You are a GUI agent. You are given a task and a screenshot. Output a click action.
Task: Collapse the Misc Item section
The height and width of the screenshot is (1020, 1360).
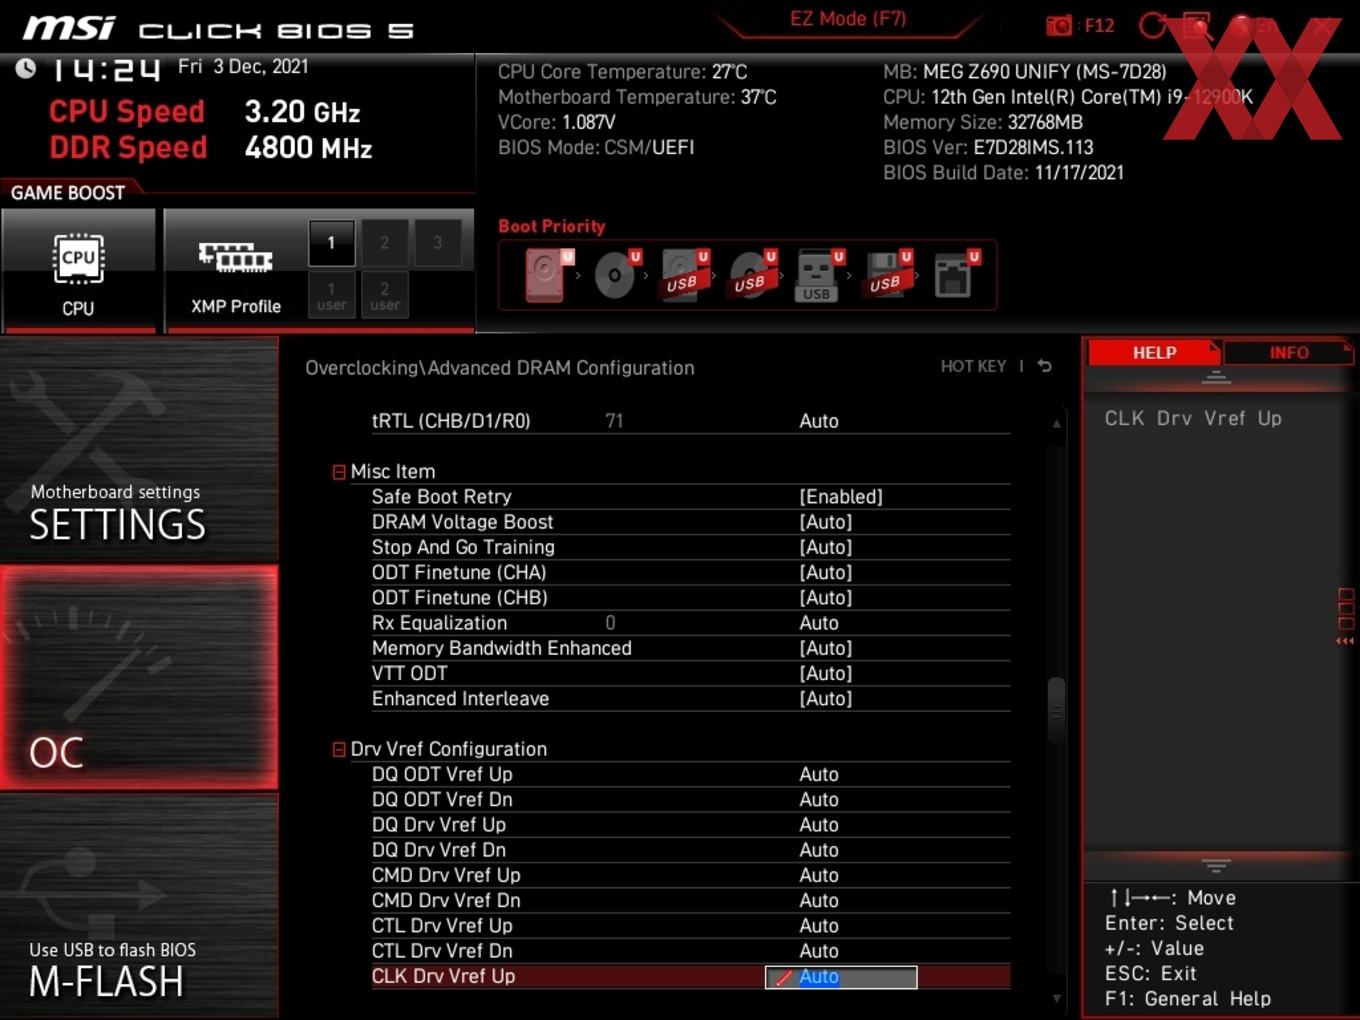(x=339, y=472)
